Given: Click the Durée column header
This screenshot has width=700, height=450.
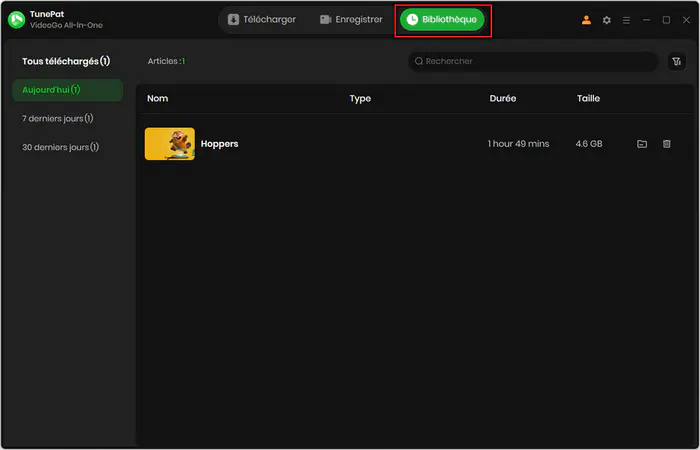Looking at the screenshot, I should (x=503, y=99).
